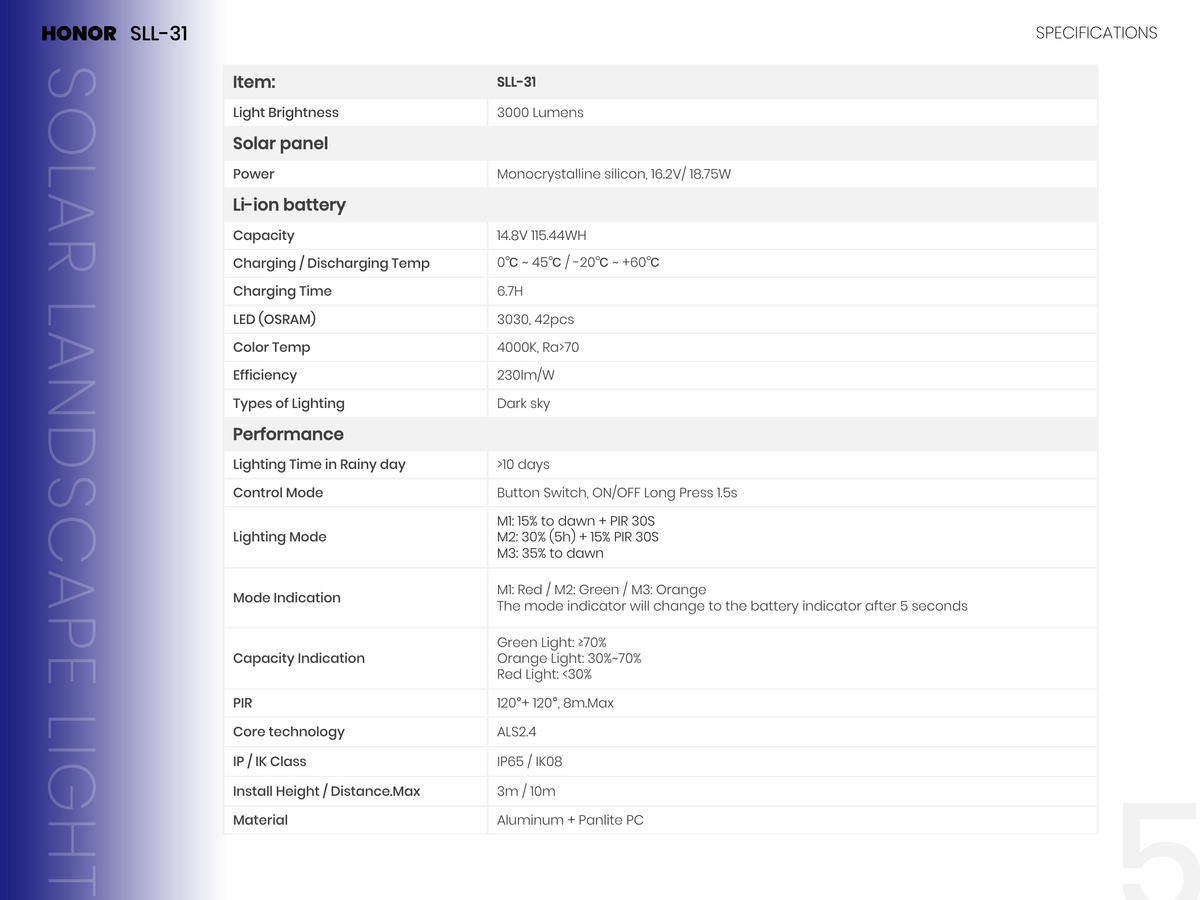Screen dimensions: 1200x900
Task: Click the "Performance" section heading
Action: click(288, 434)
